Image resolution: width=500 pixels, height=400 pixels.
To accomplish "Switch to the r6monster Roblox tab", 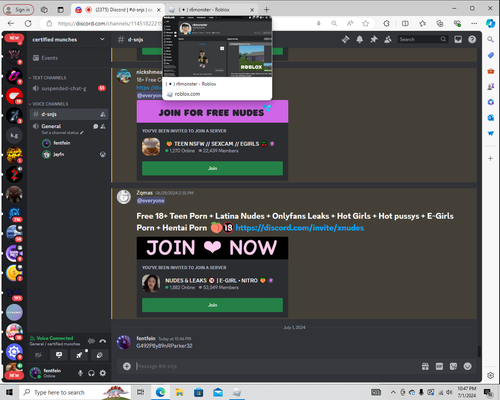I will pyautogui.click(x=211, y=10).
